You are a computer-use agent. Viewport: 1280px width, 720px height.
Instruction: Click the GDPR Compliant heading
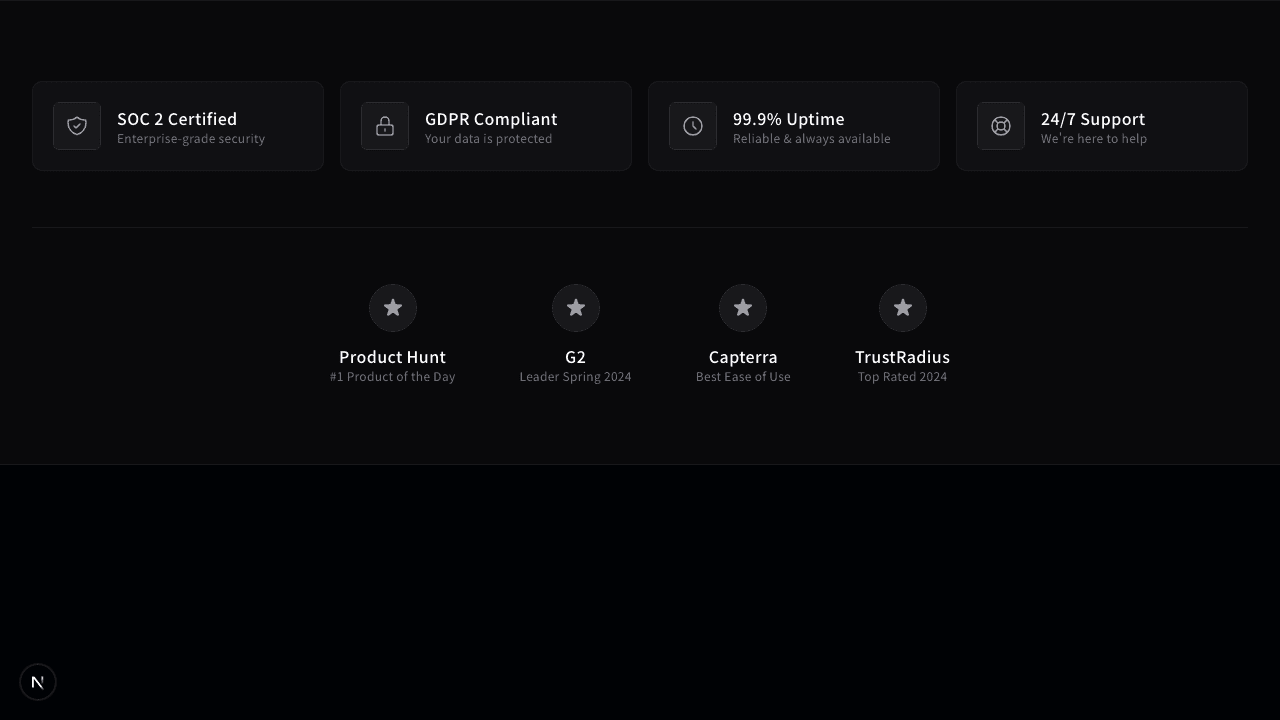(x=491, y=119)
